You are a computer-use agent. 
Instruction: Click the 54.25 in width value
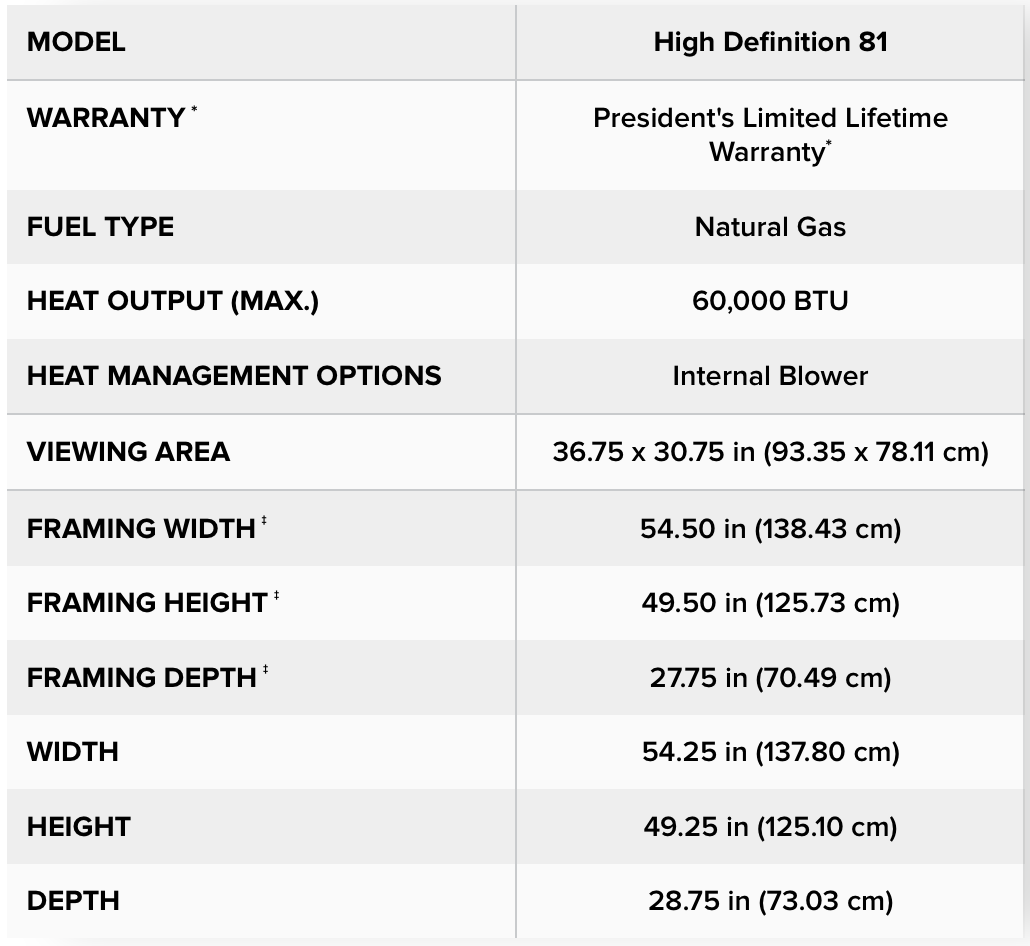click(x=770, y=751)
